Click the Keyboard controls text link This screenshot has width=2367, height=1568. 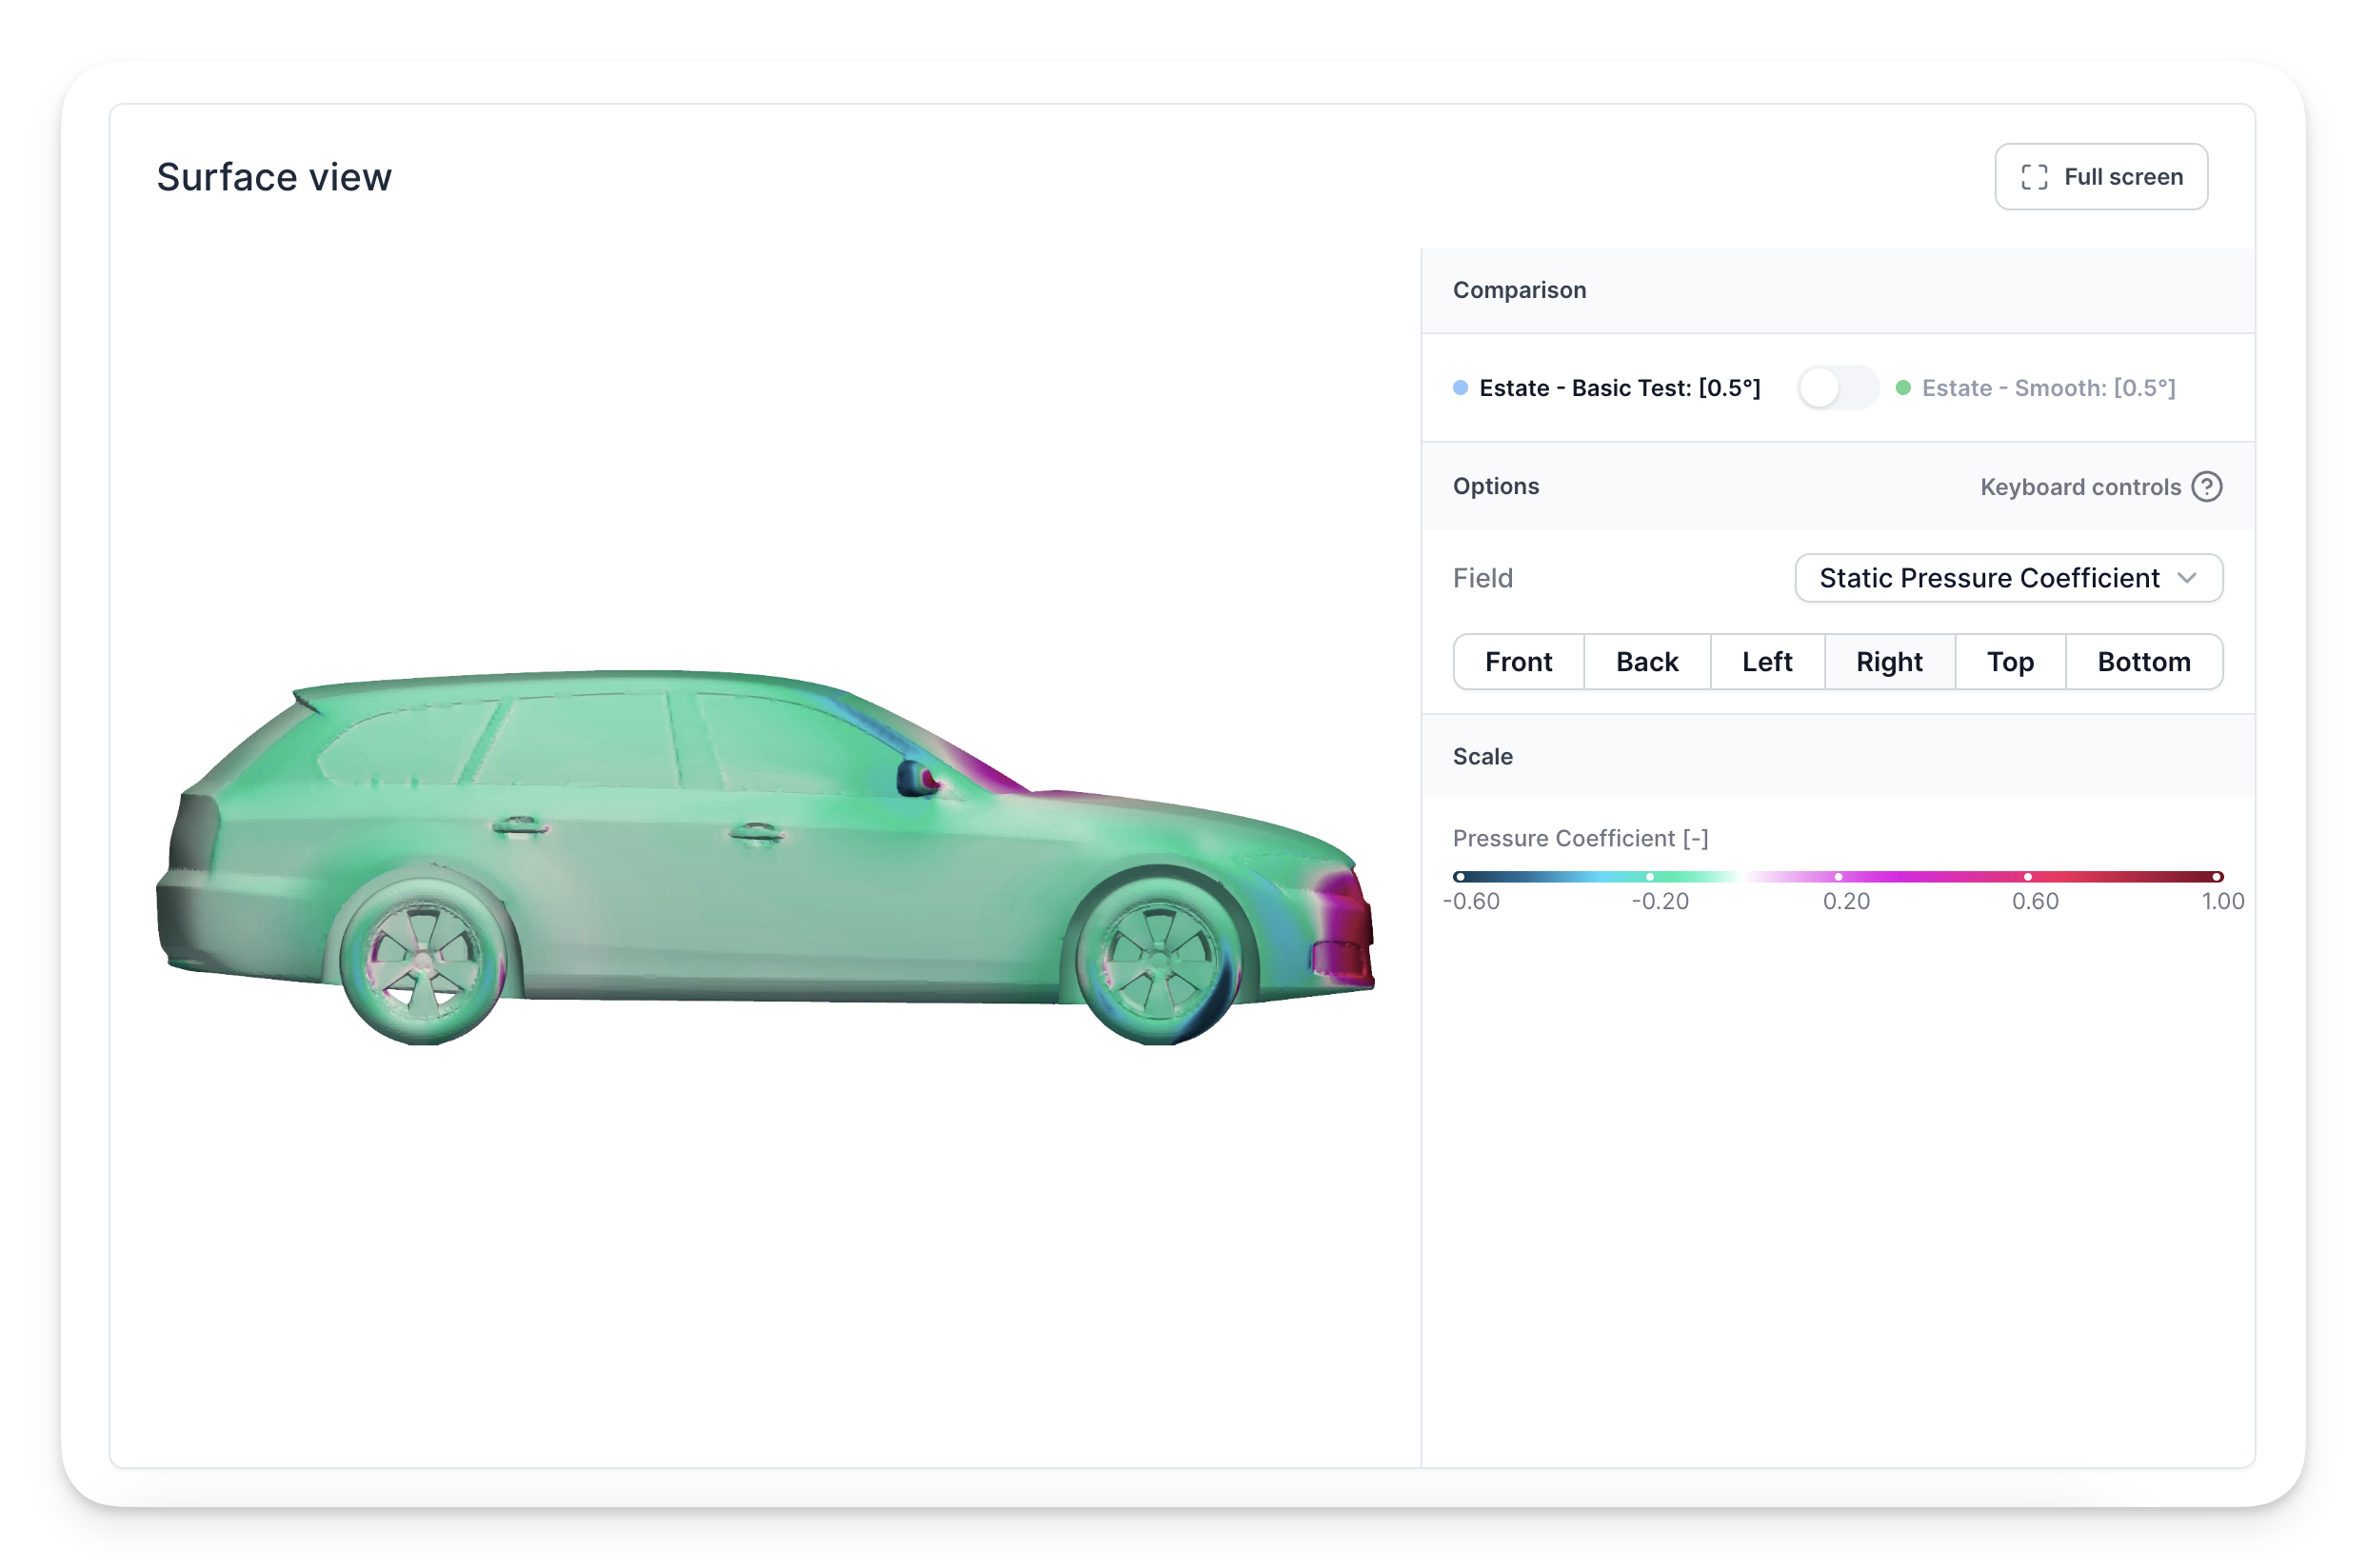pos(2080,487)
